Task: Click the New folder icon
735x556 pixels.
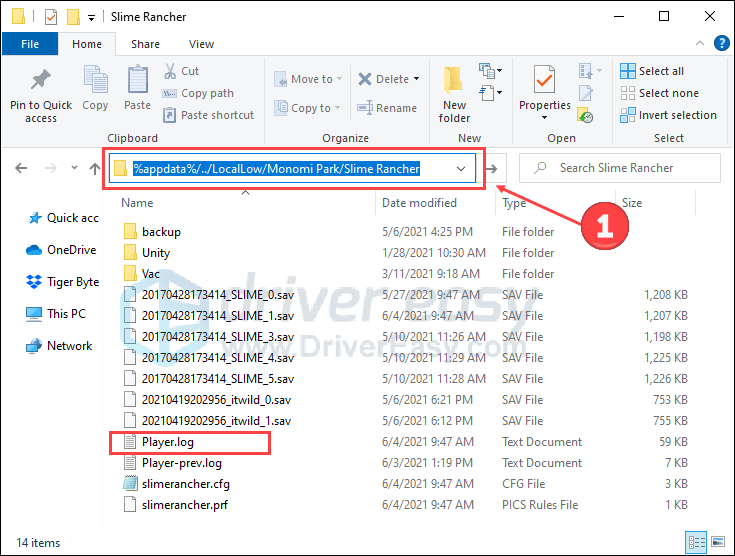Action: coord(453,79)
